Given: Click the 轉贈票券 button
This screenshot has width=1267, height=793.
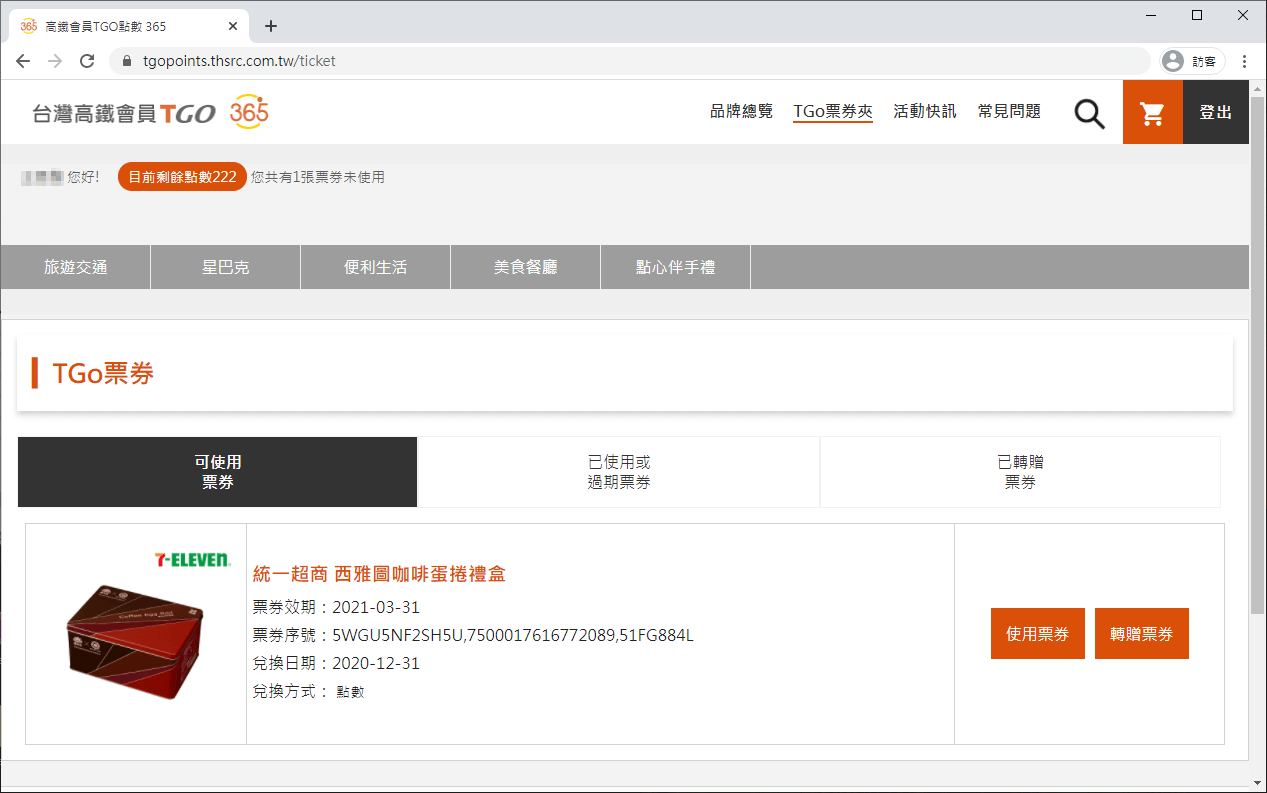Looking at the screenshot, I should tap(1141, 633).
